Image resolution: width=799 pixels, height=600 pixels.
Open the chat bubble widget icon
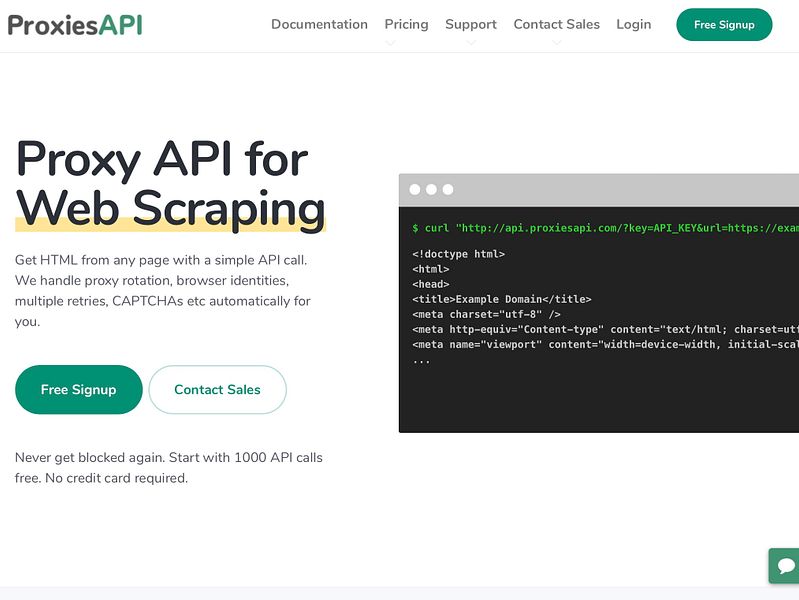(x=785, y=566)
